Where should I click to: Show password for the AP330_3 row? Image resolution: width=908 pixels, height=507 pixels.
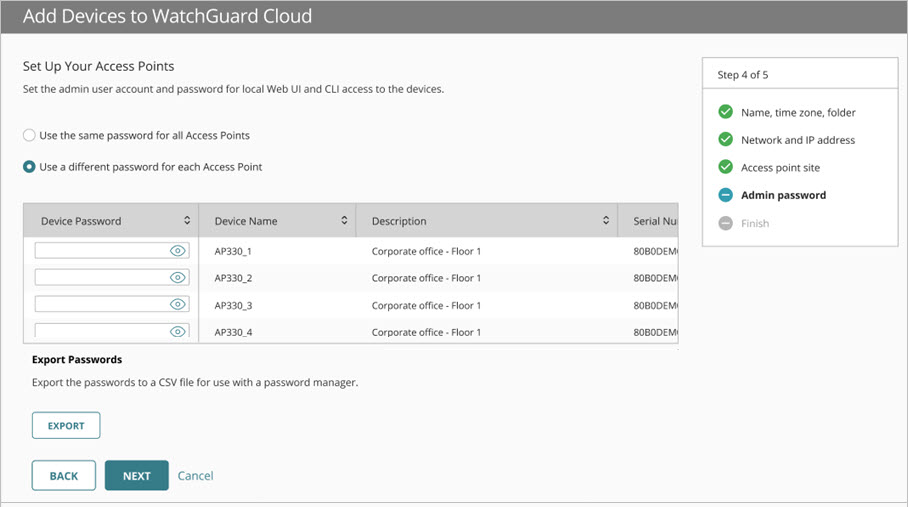point(178,304)
